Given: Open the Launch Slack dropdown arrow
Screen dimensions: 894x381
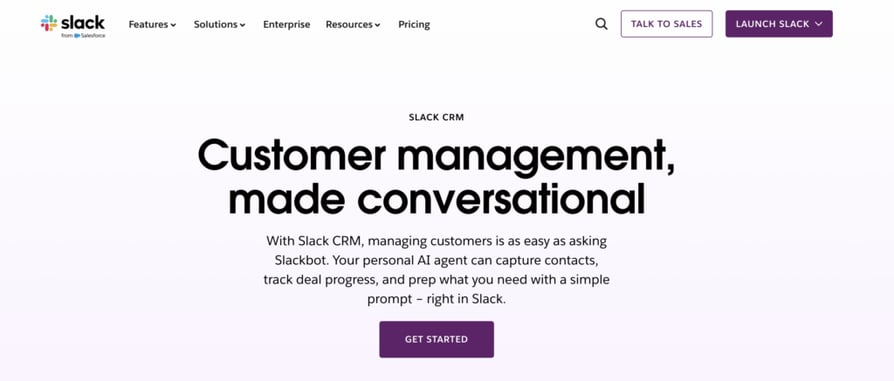Looking at the screenshot, I should [x=819, y=24].
